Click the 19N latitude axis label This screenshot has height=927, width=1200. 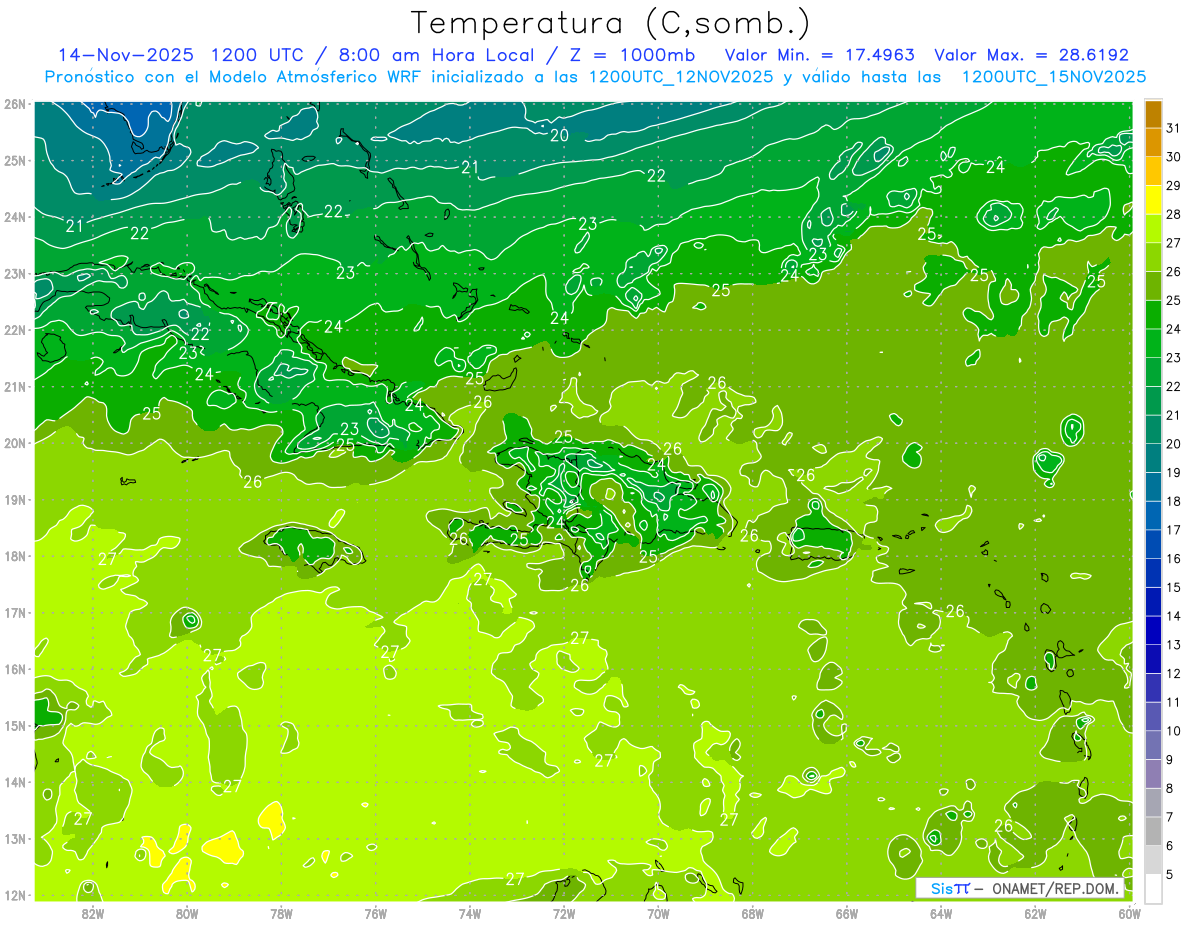15,499
